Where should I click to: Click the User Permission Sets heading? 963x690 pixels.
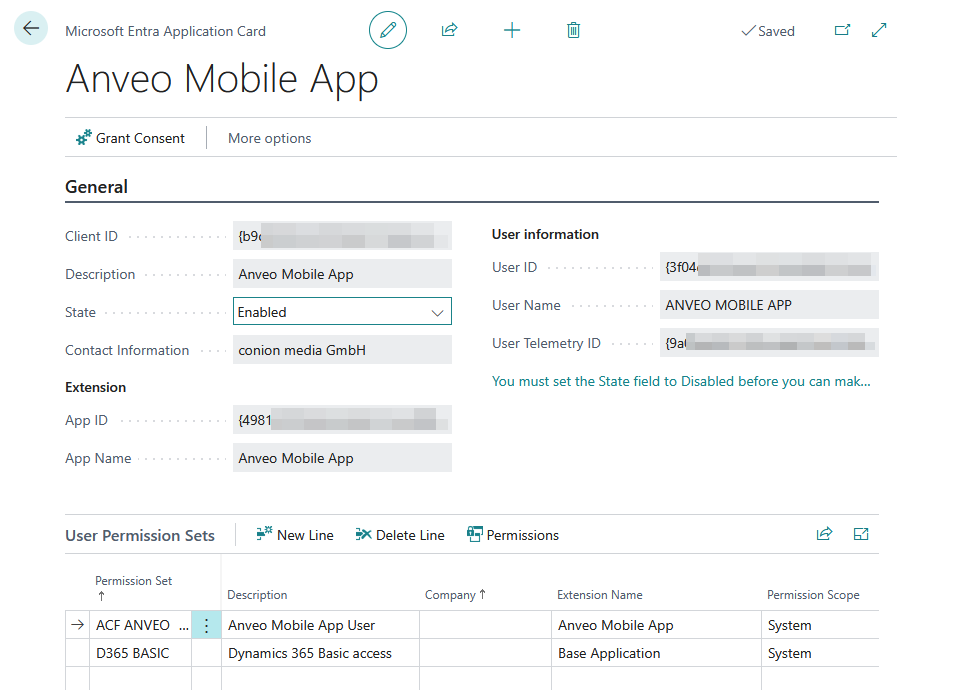[140, 536]
